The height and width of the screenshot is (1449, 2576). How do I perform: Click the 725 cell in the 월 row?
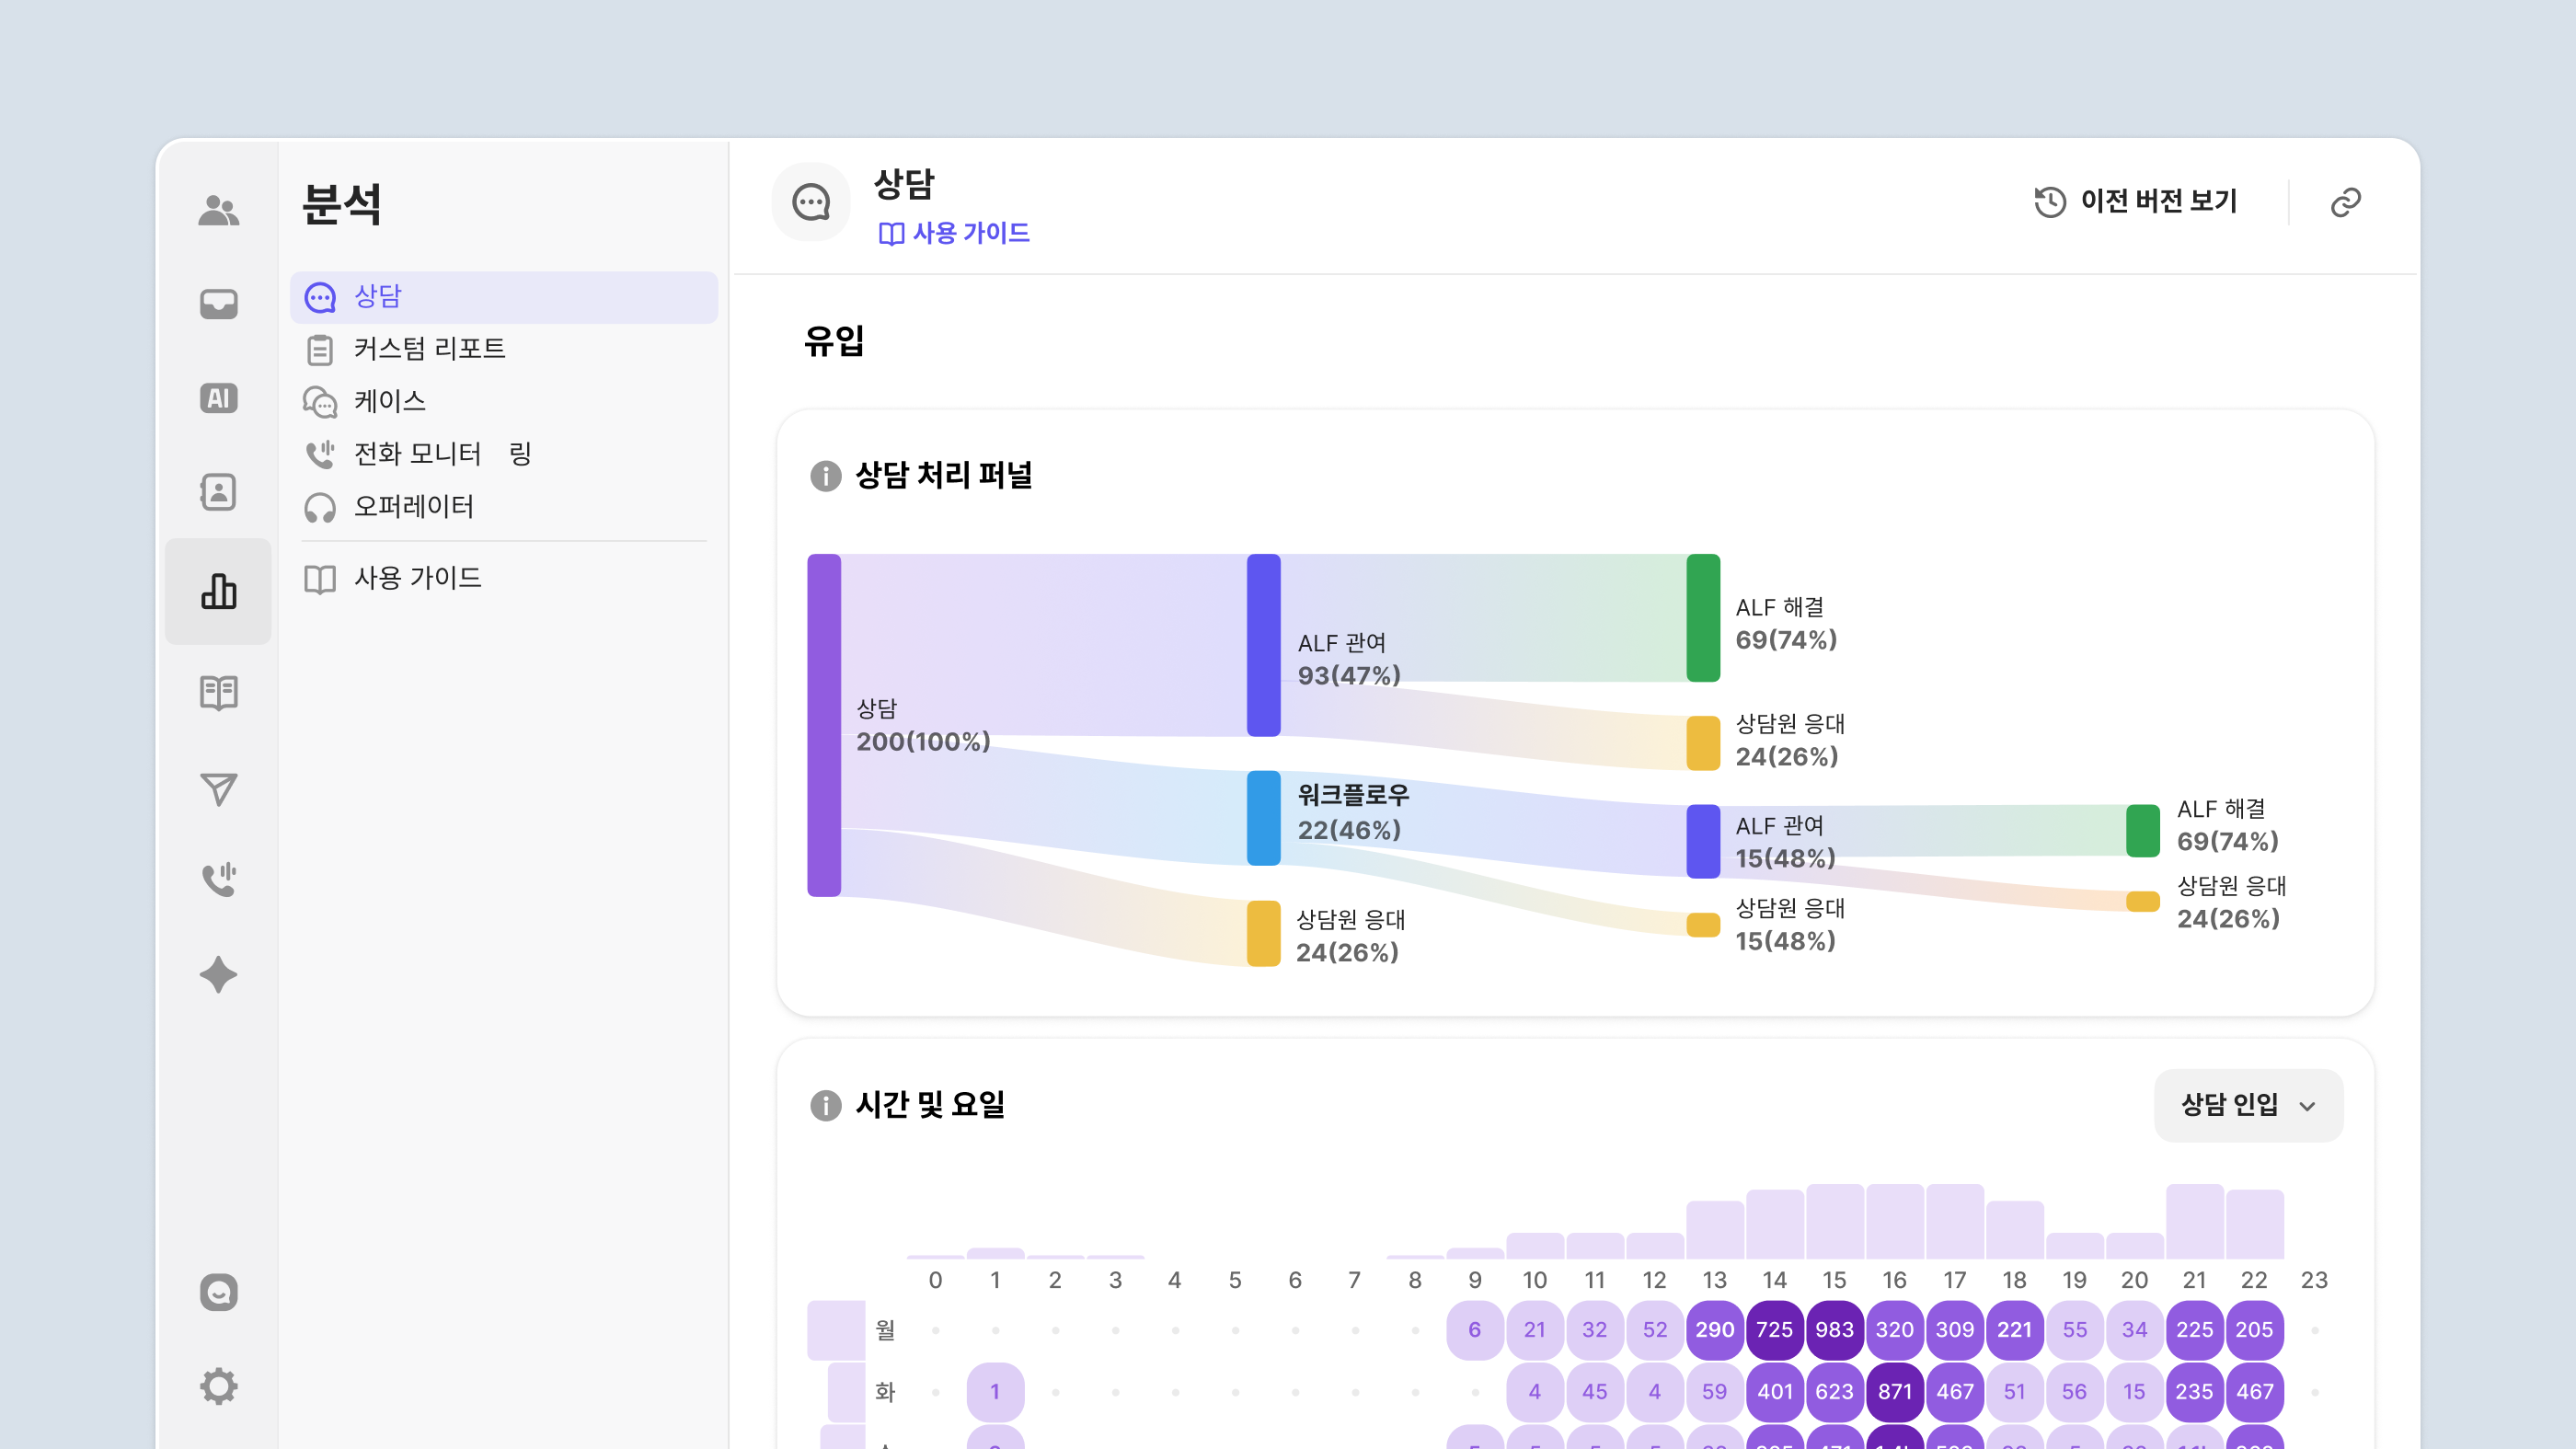pyautogui.click(x=1775, y=1330)
